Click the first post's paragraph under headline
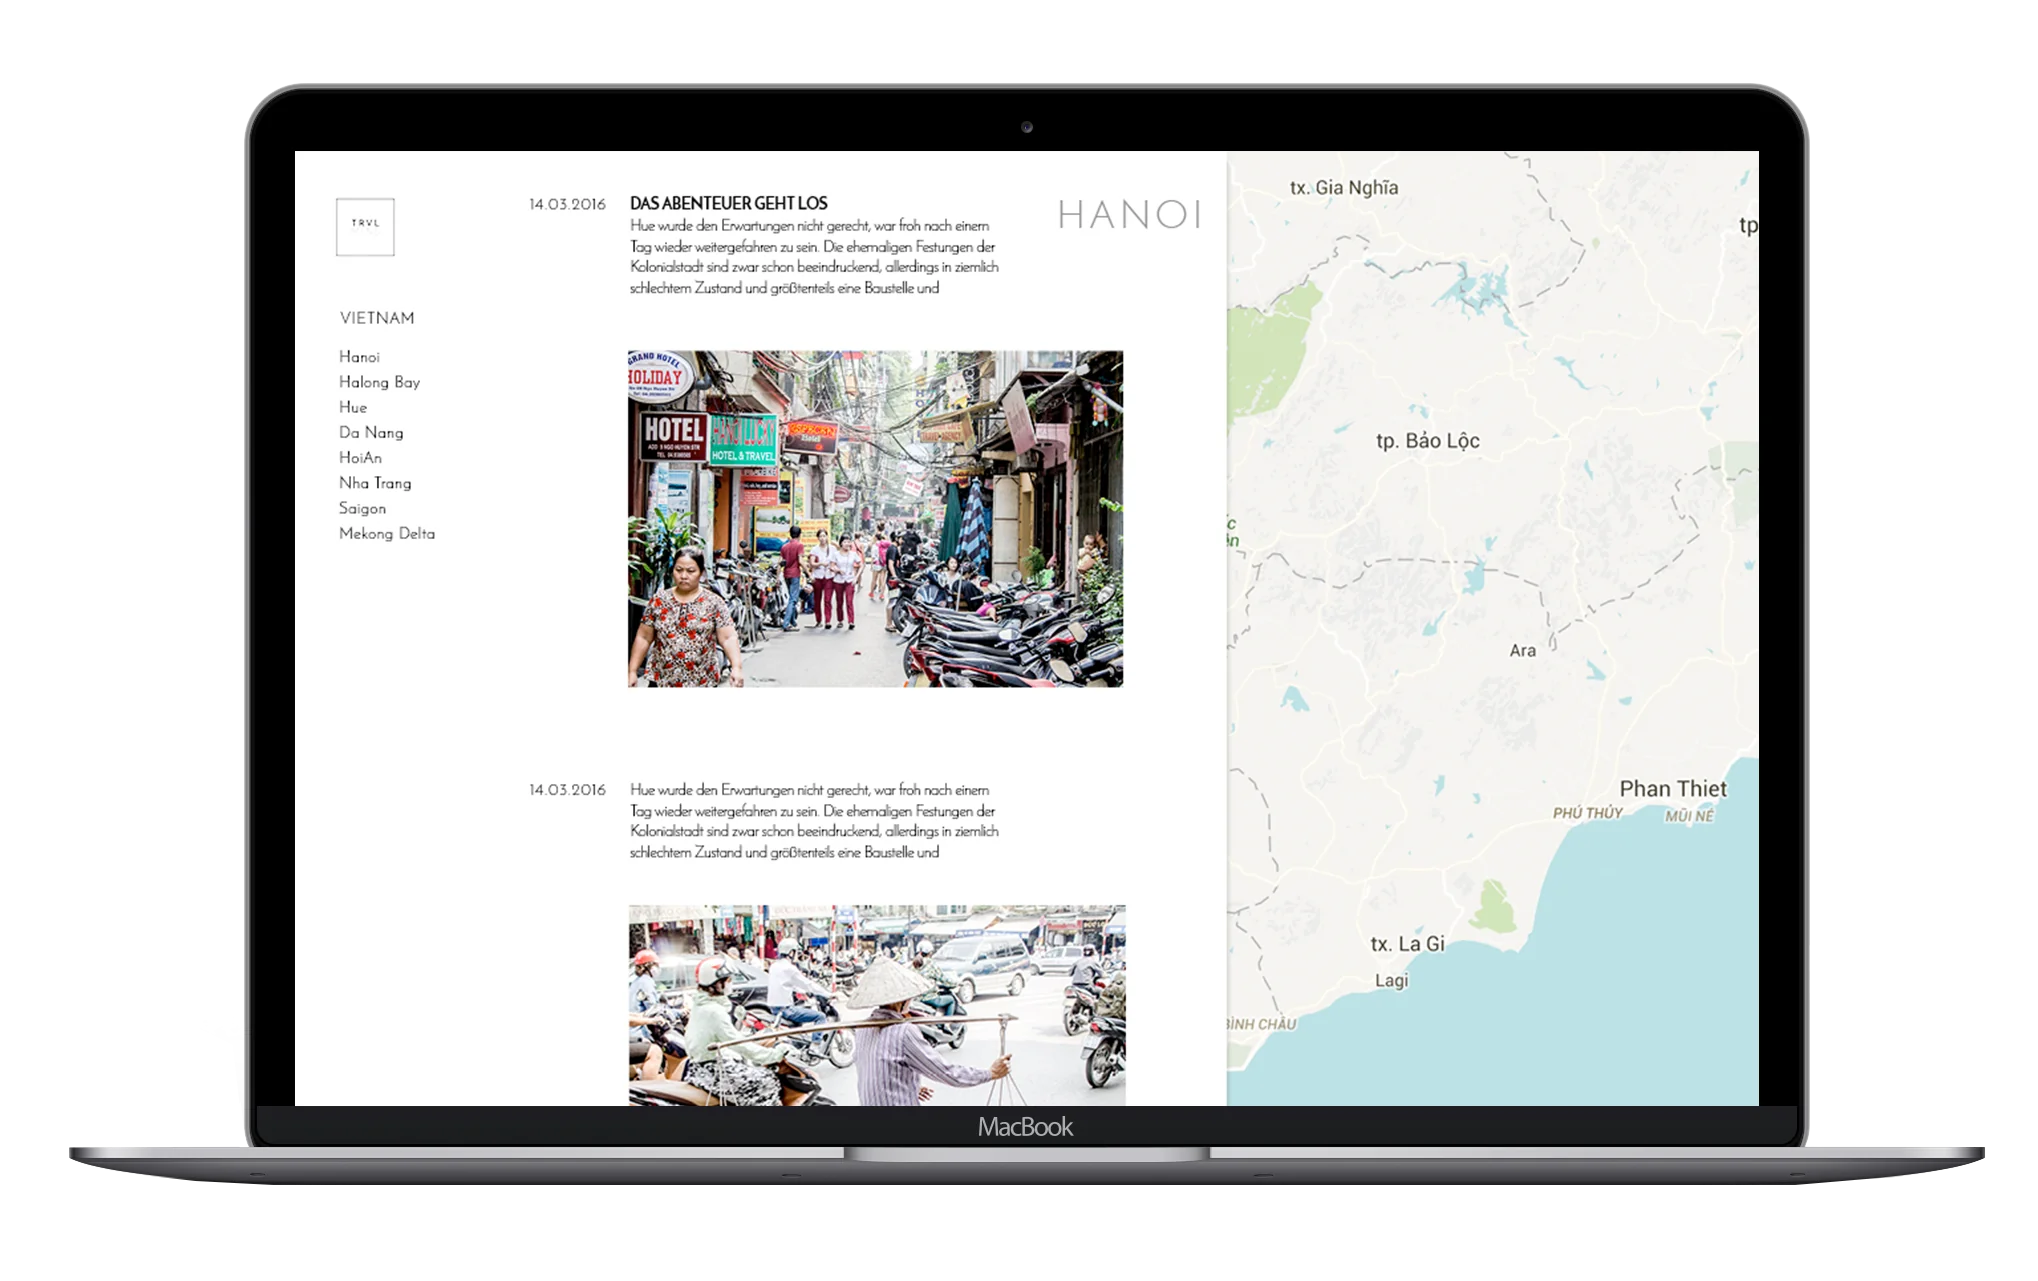 814,257
